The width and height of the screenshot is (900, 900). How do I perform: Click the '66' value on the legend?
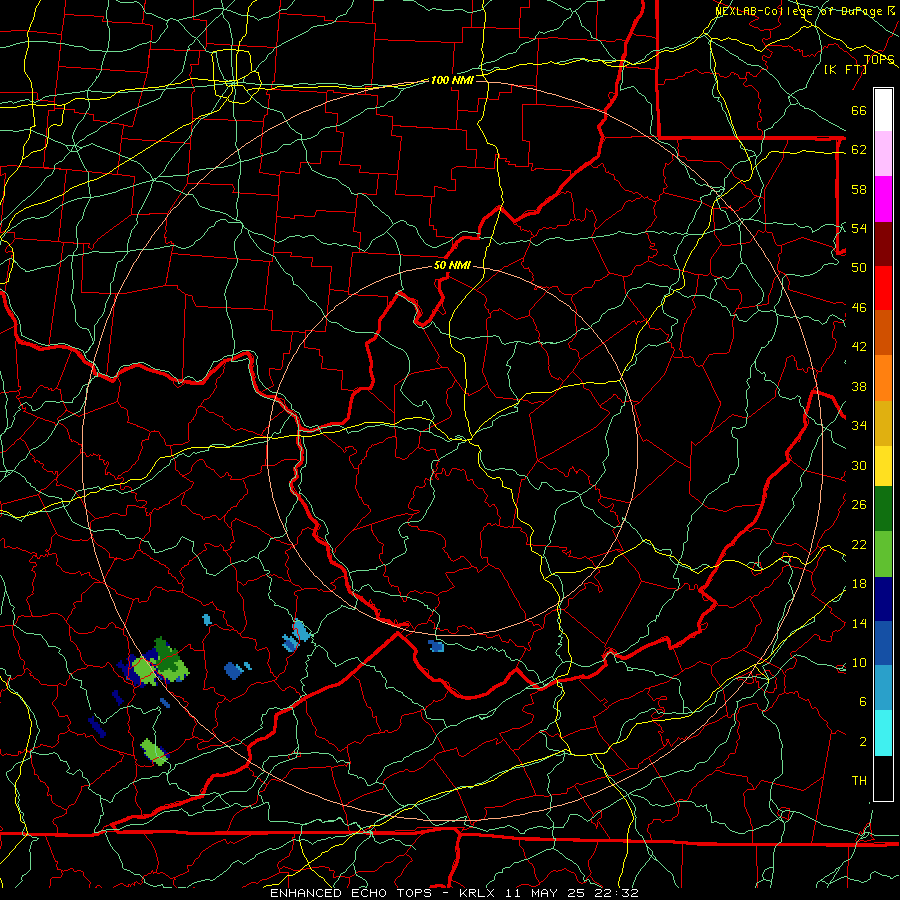point(859,111)
